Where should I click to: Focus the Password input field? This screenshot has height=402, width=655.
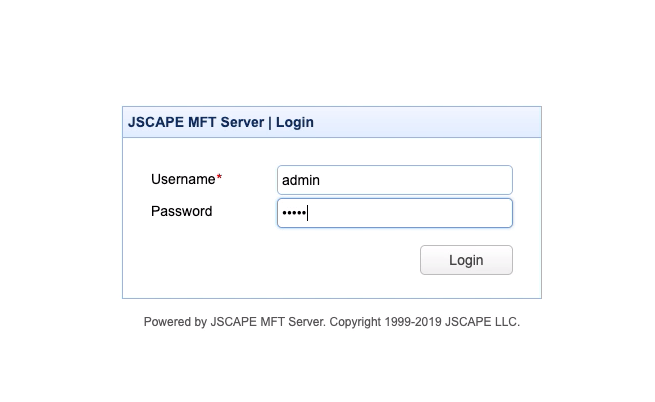click(394, 213)
